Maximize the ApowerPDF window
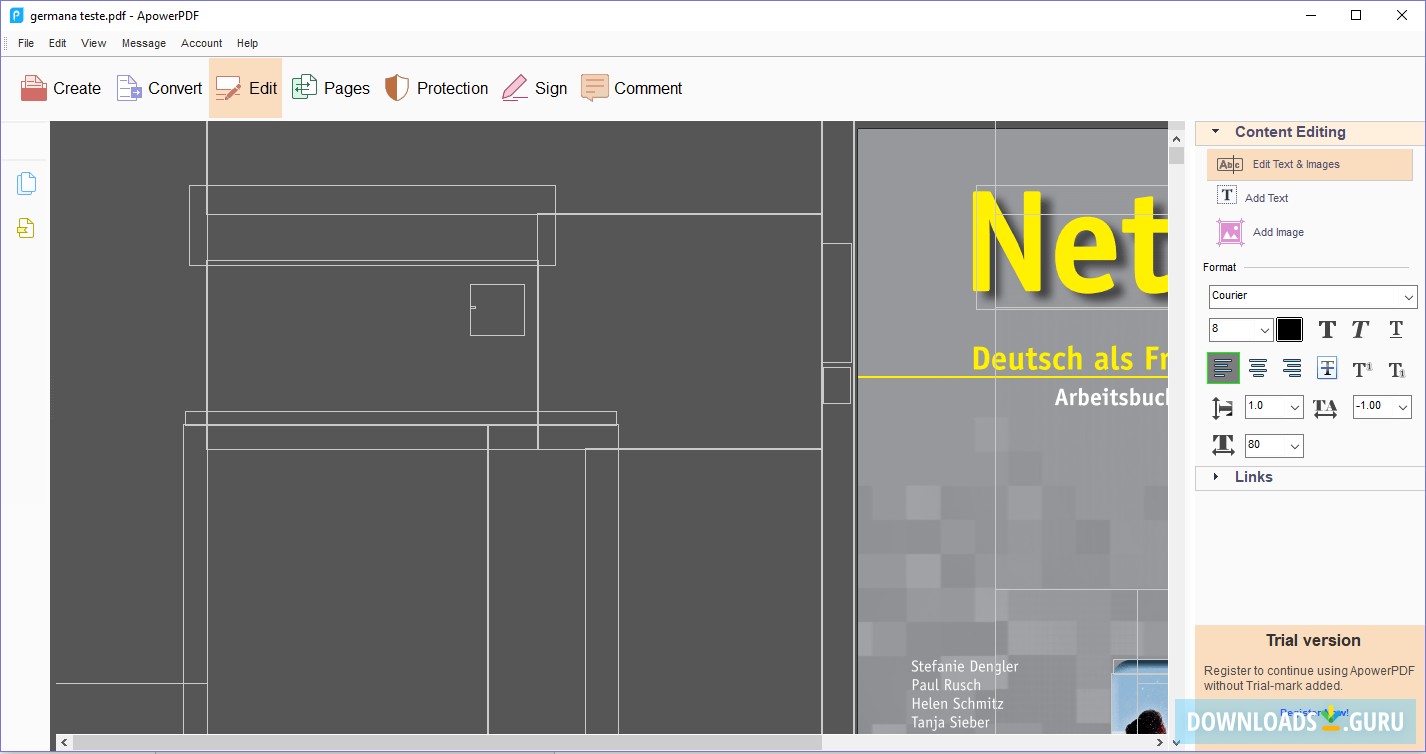 coord(1356,15)
